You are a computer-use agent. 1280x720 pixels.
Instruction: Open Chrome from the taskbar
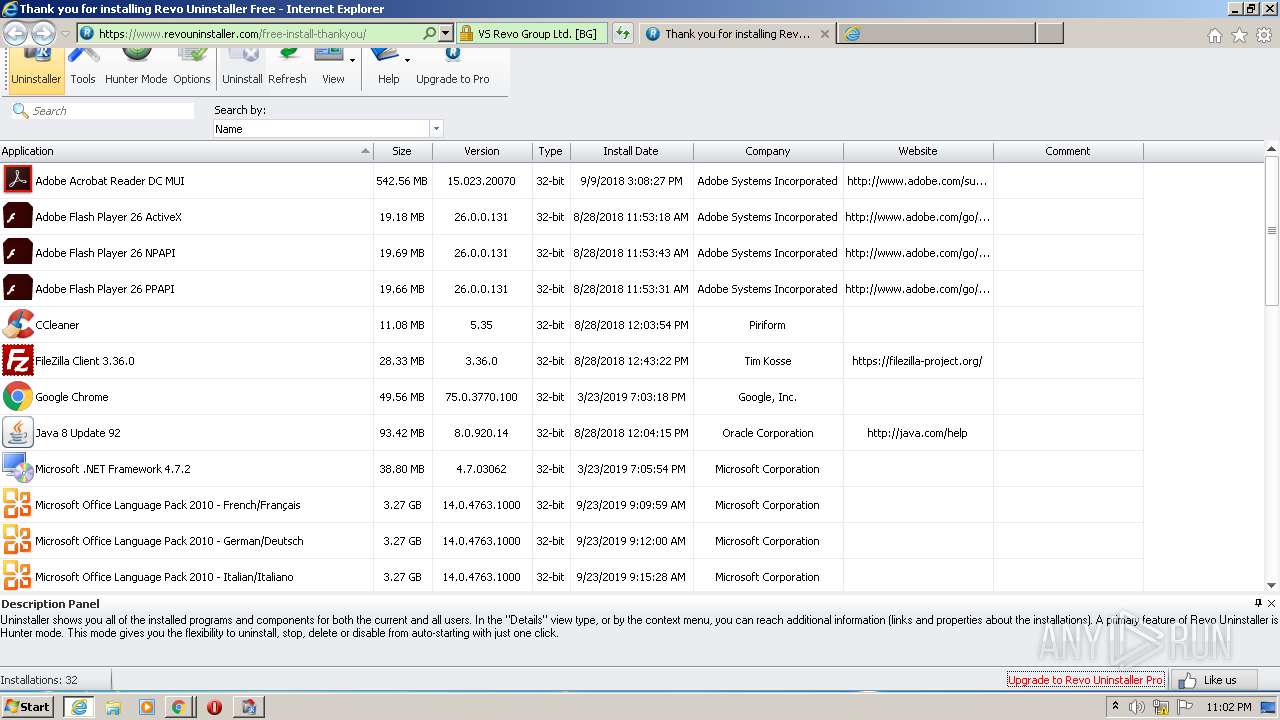[178, 707]
